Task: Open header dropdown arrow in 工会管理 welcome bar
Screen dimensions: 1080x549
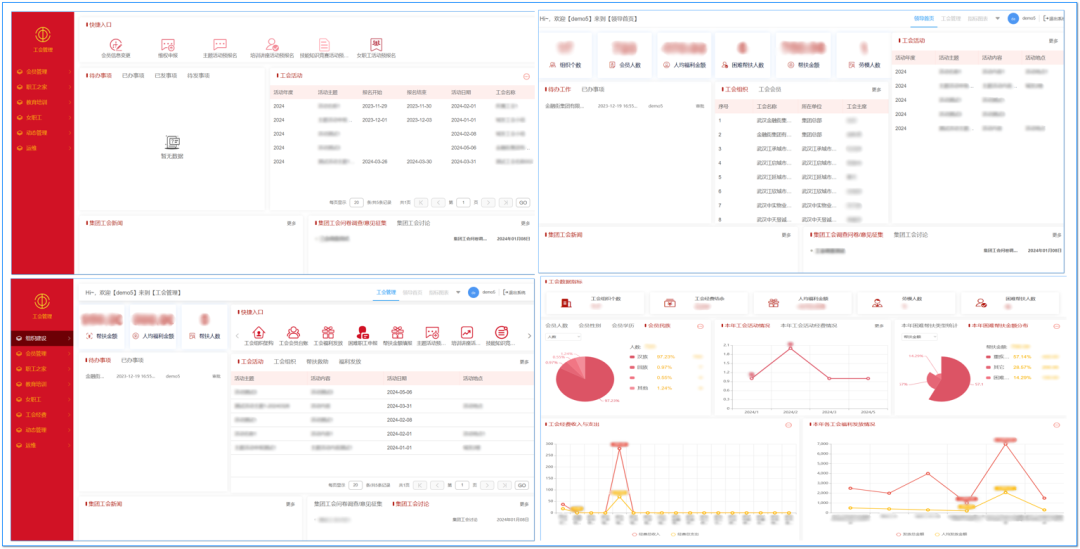Action: point(458,293)
